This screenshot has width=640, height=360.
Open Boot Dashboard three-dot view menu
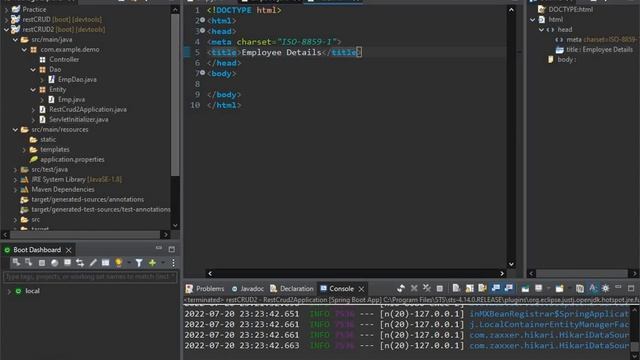pos(173,263)
